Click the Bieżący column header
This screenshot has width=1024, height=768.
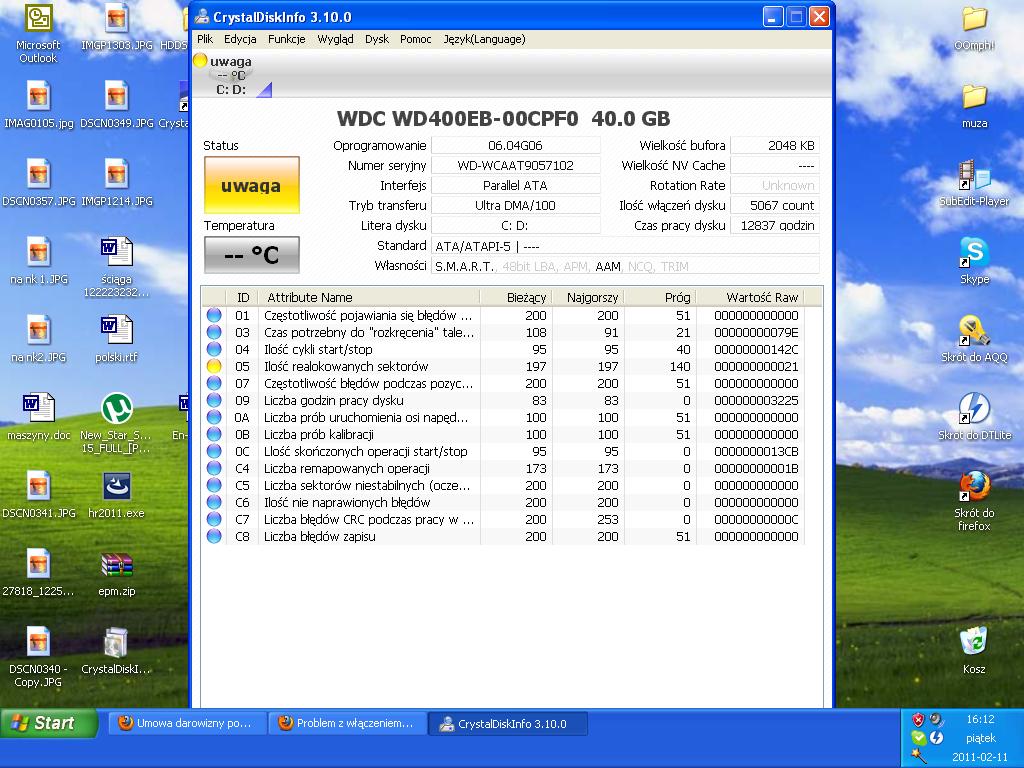[x=516, y=297]
